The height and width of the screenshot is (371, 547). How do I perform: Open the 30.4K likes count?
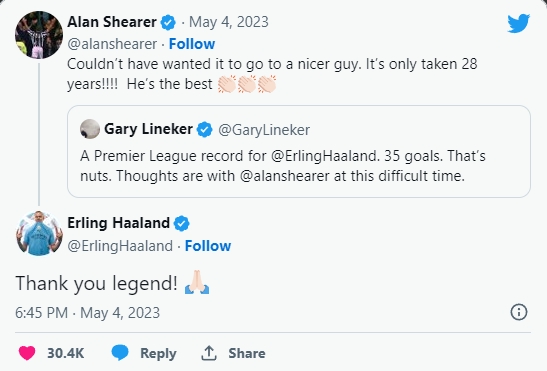click(x=66, y=353)
